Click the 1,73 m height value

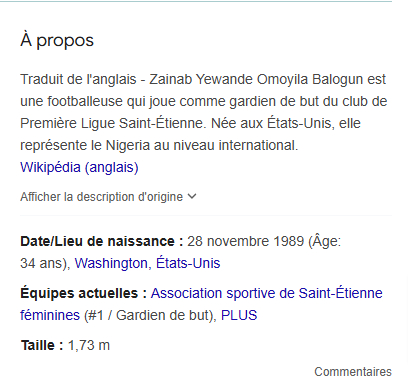(89, 345)
